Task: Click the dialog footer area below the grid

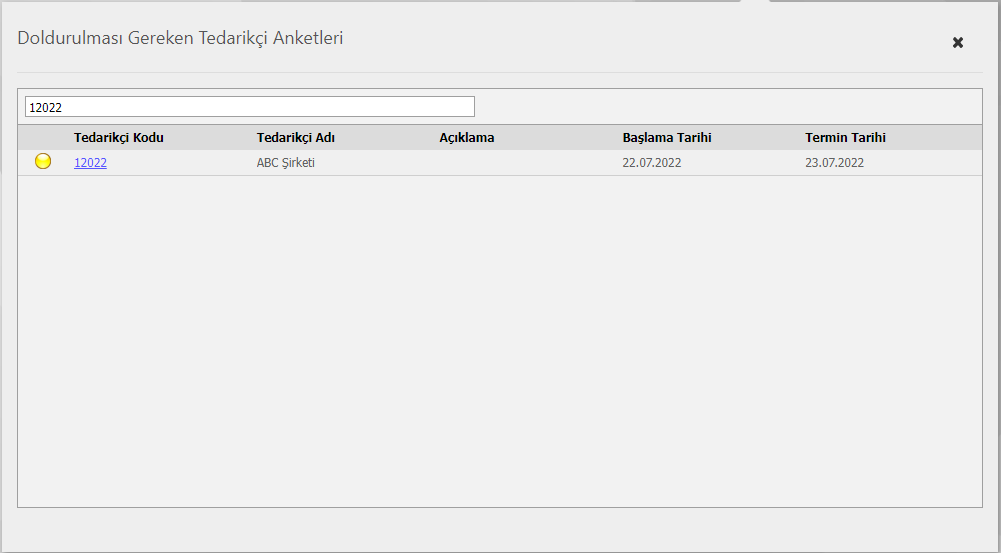Action: pyautogui.click(x=500, y=530)
